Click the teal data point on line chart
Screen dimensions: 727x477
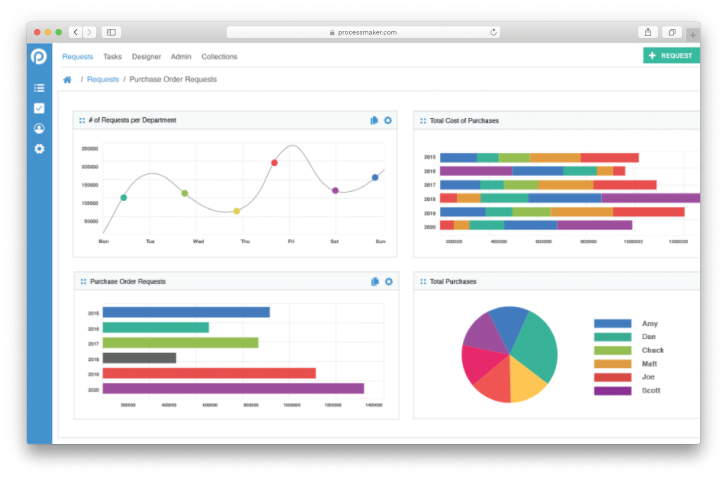pos(124,197)
